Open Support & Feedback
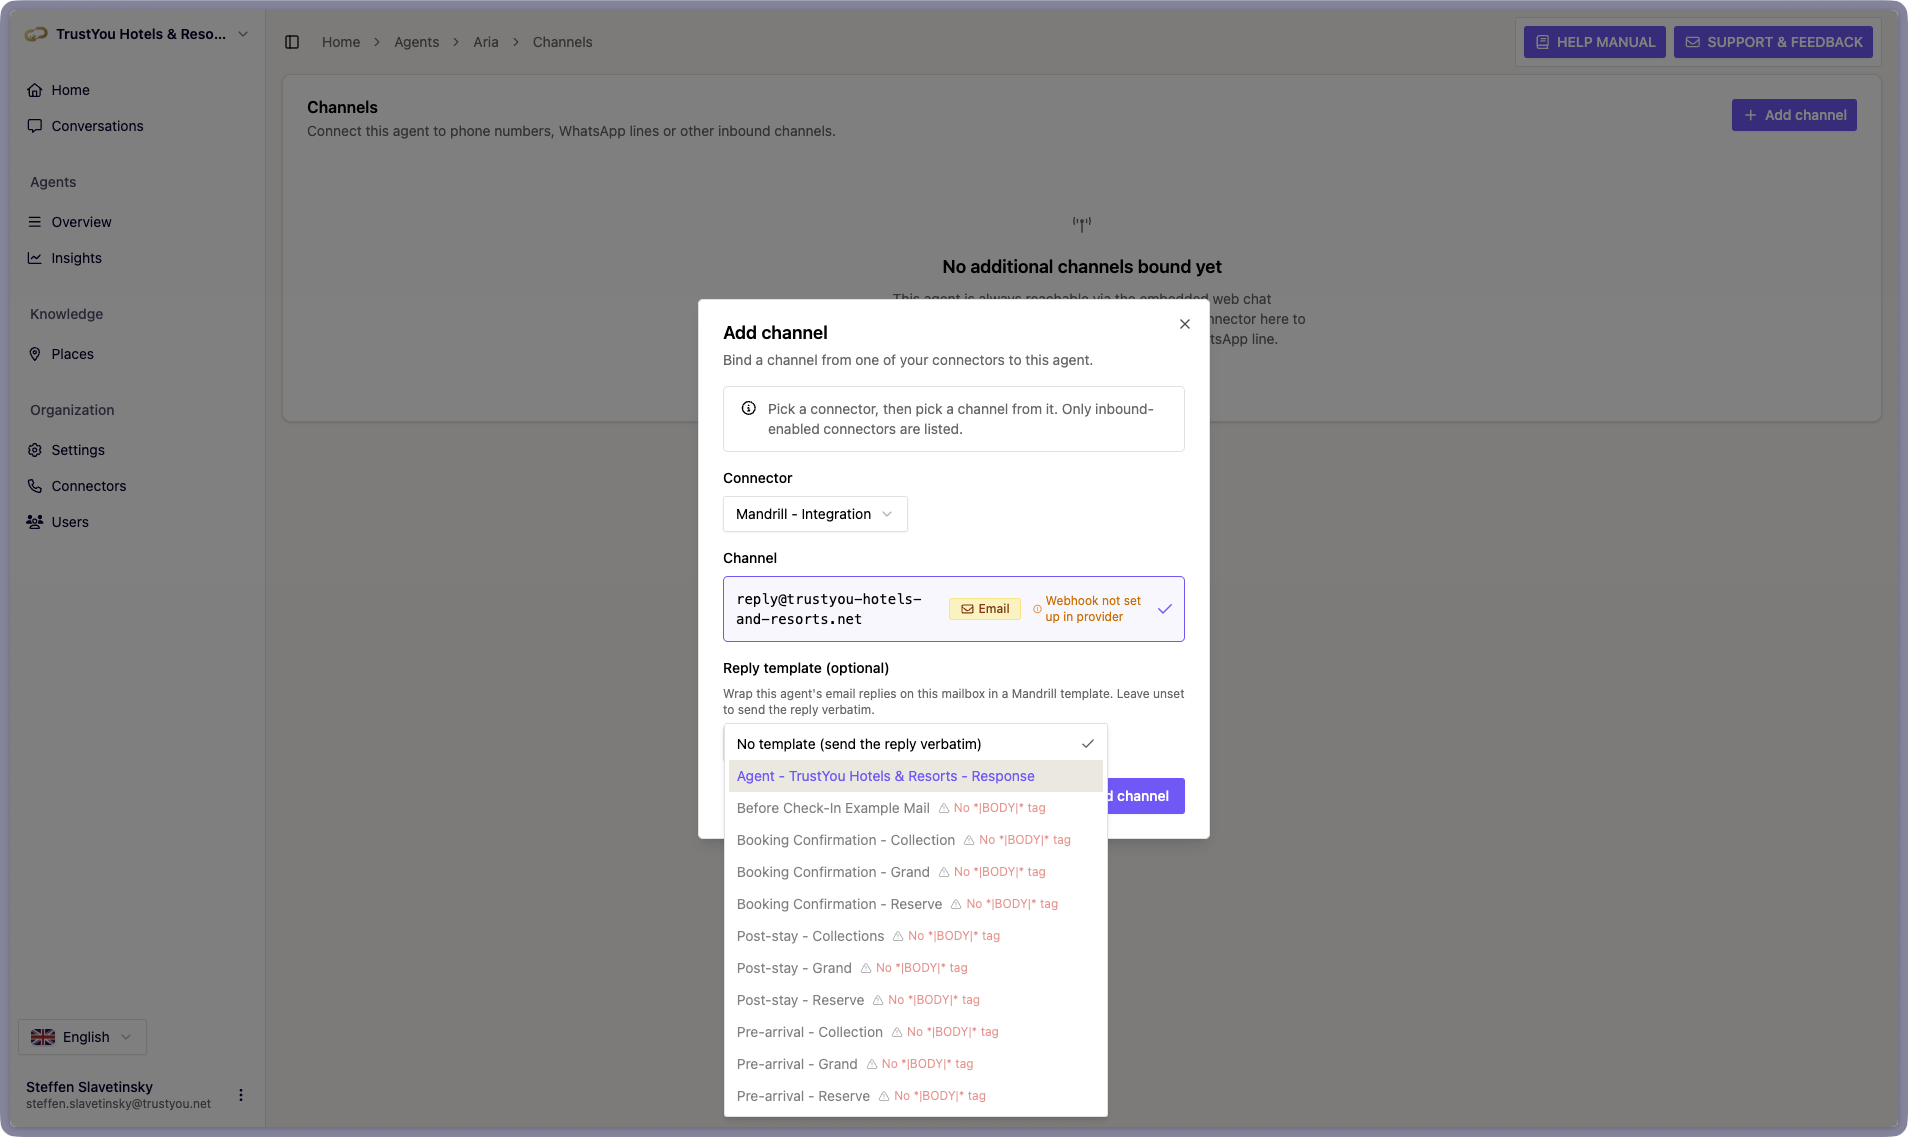This screenshot has width=1908, height=1137. tap(1773, 42)
